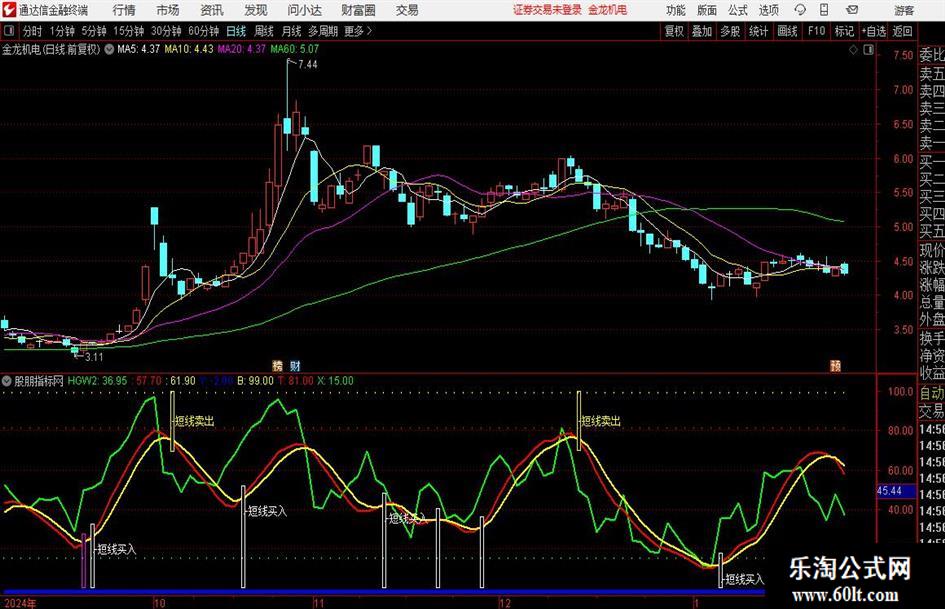Click the first 短线卖出 signal marker
The height and width of the screenshot is (609, 945).
coord(194,421)
